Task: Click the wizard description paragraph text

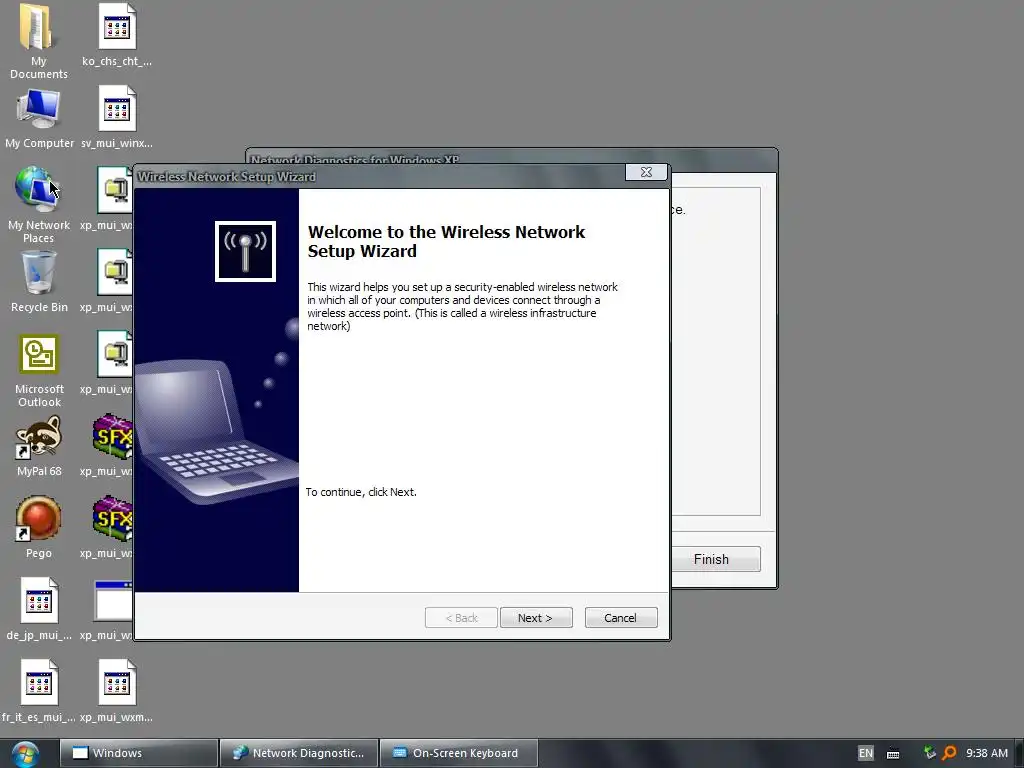Action: (462, 306)
